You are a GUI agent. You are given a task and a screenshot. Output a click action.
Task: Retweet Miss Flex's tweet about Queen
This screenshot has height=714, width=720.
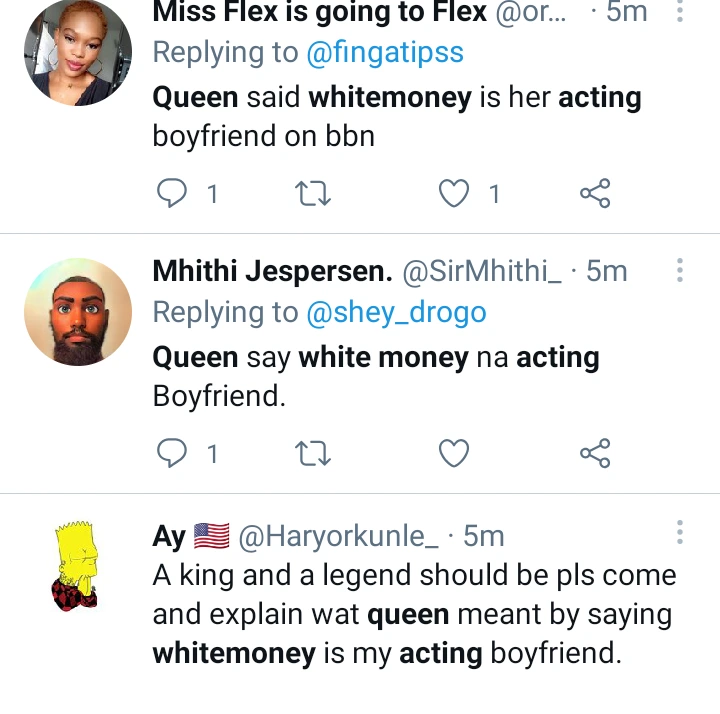tap(313, 193)
